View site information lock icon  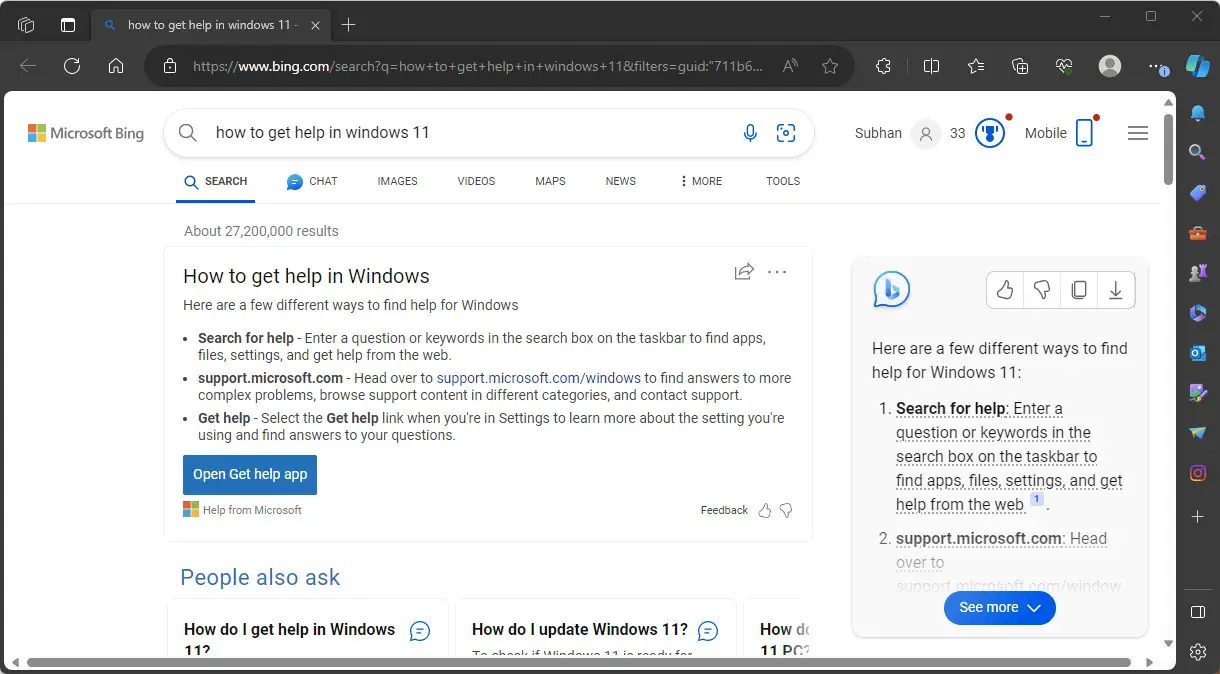click(x=170, y=66)
